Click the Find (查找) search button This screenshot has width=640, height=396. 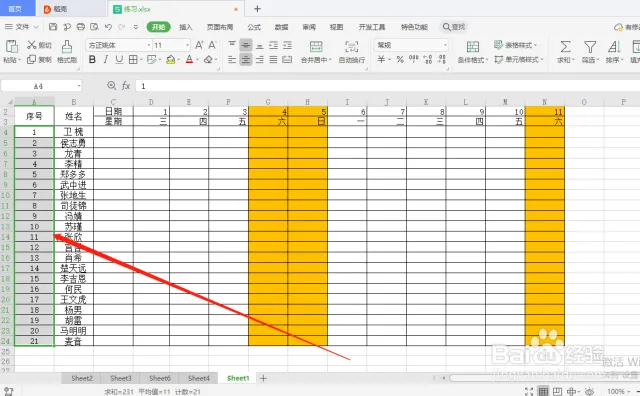click(454, 27)
